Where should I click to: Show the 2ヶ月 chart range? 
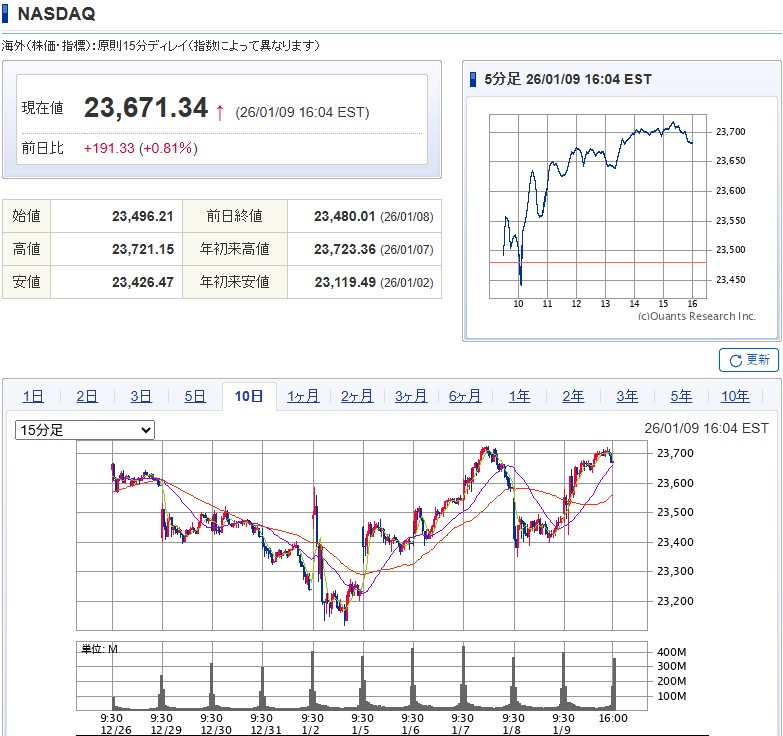point(357,396)
